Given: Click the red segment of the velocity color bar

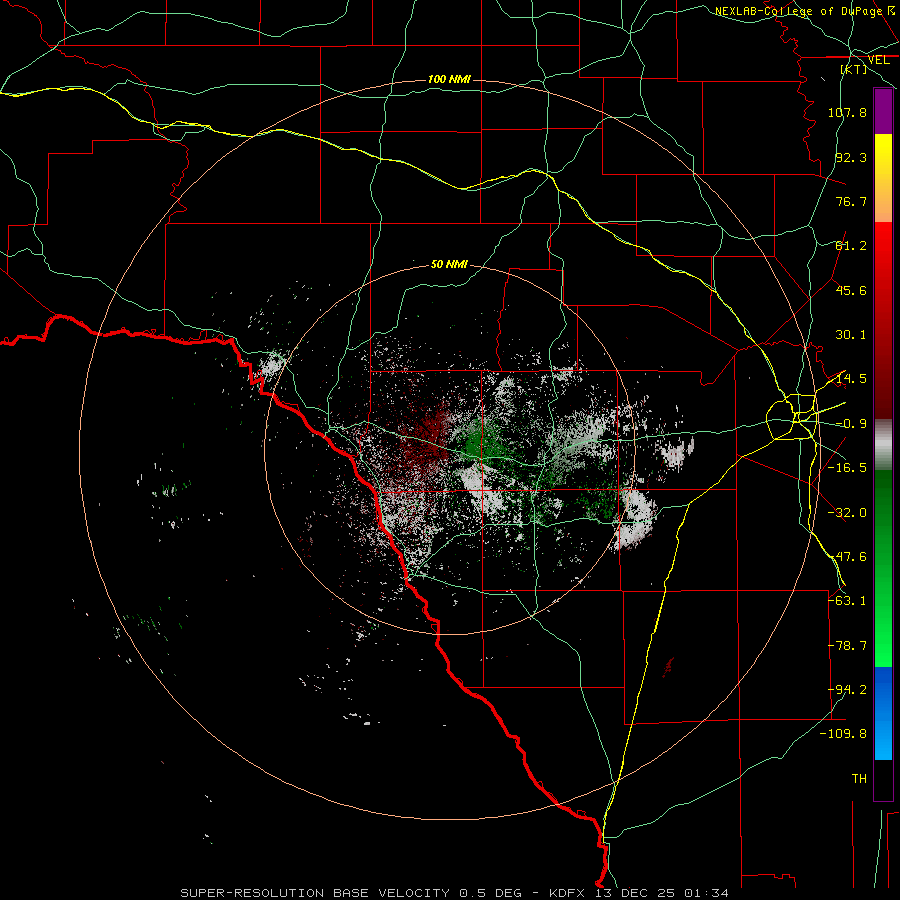Looking at the screenshot, I should tap(883, 320).
